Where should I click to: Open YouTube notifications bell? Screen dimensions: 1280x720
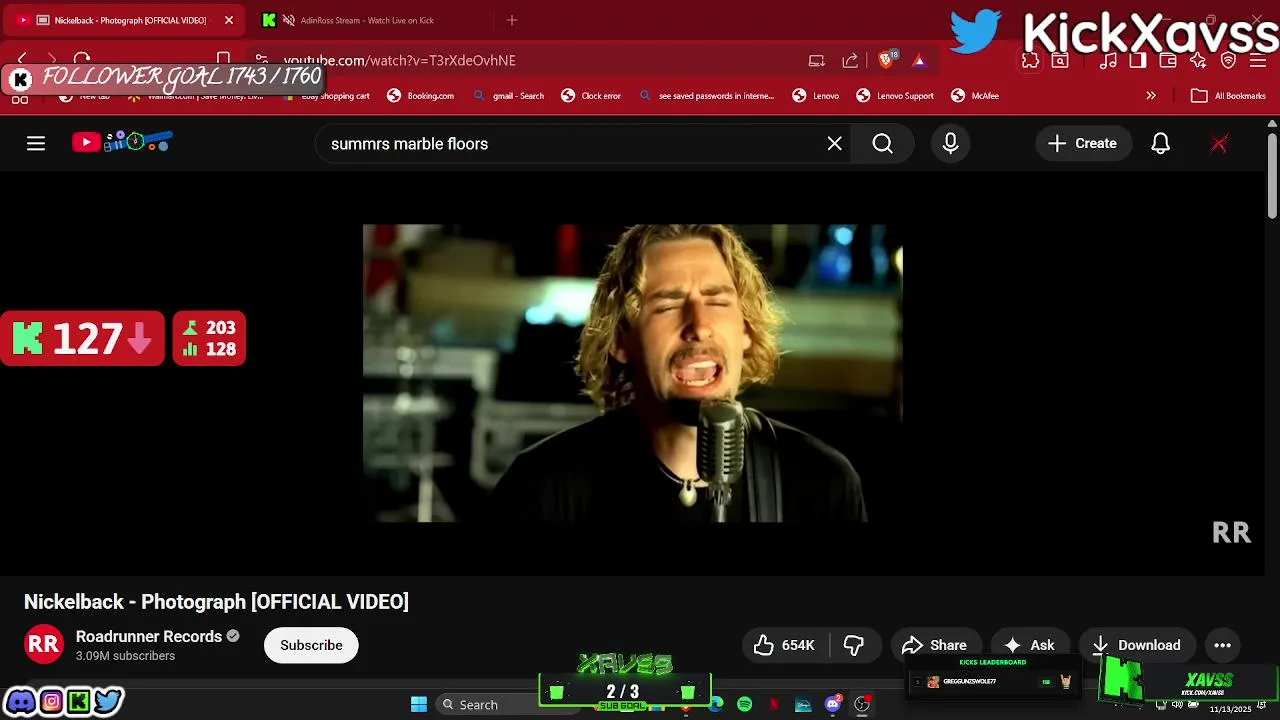[1160, 143]
